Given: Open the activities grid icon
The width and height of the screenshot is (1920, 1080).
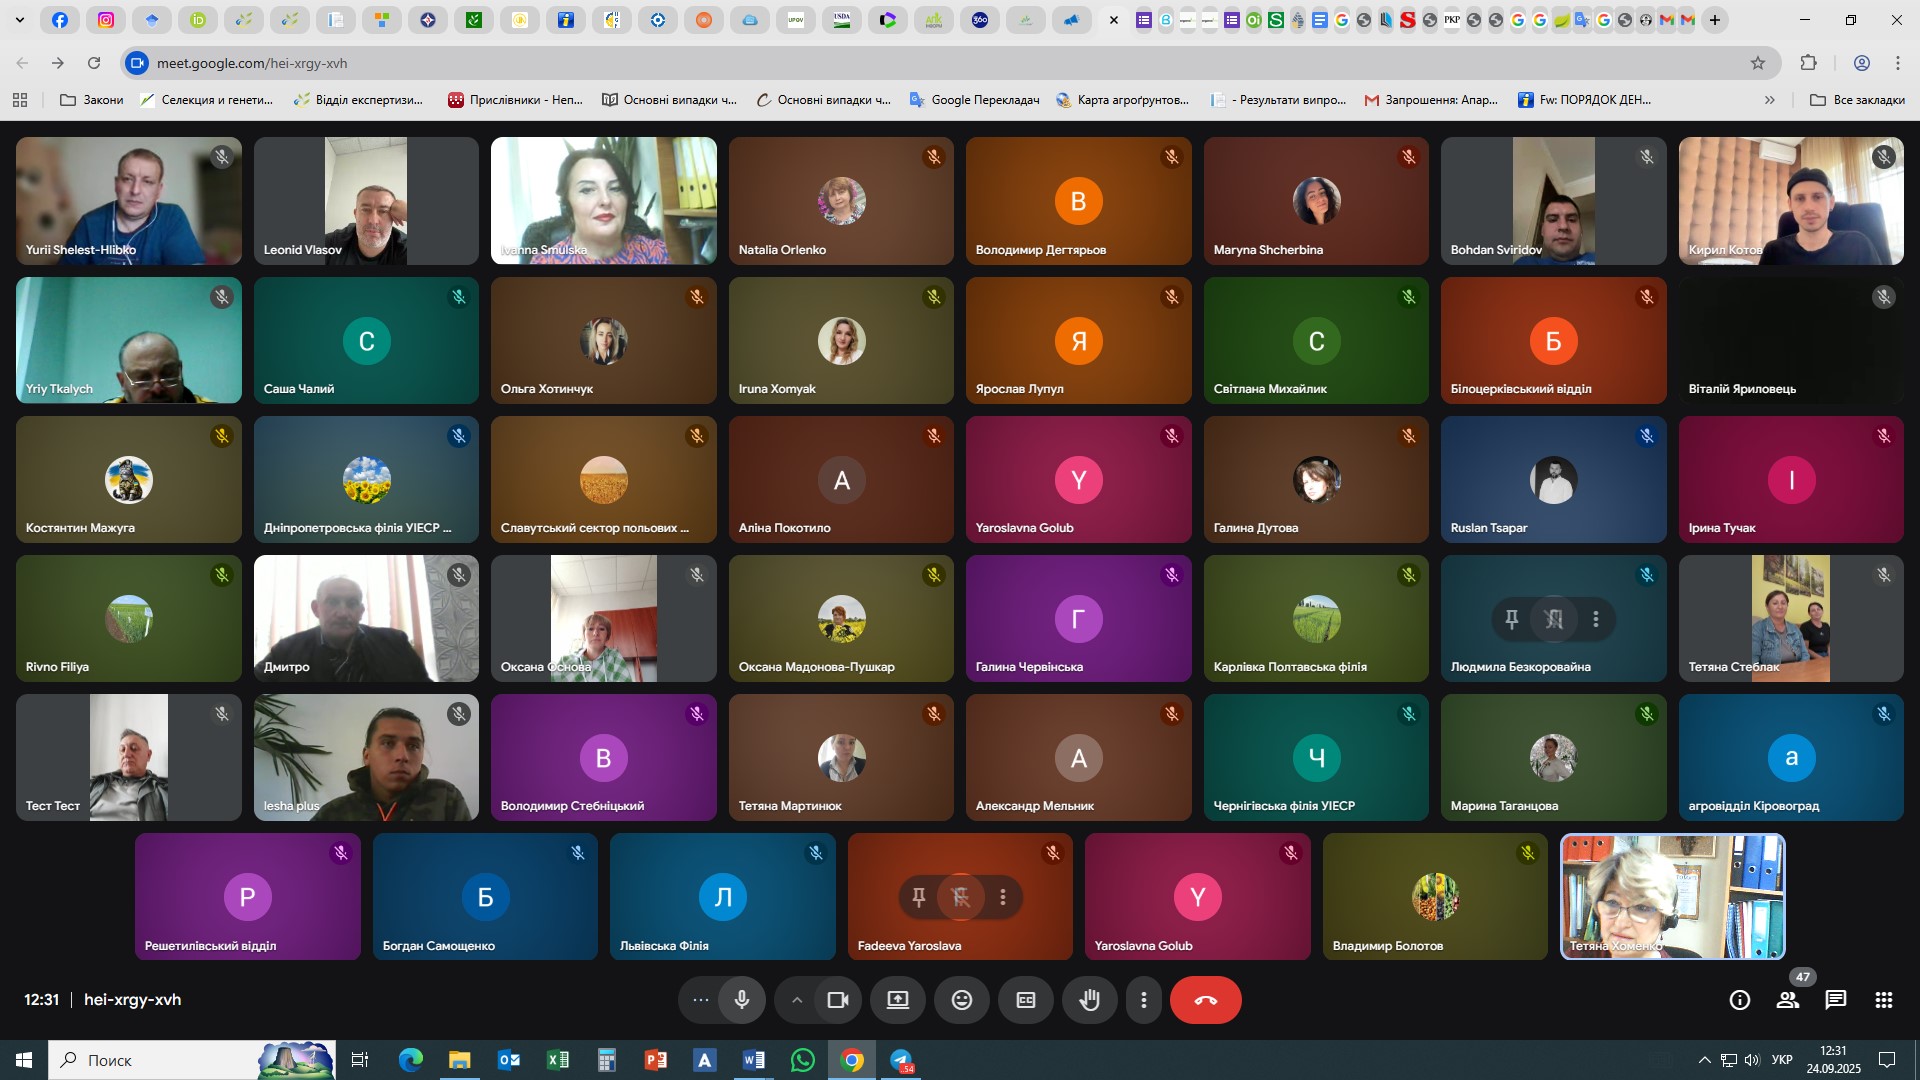Looking at the screenshot, I should coord(1883,1000).
